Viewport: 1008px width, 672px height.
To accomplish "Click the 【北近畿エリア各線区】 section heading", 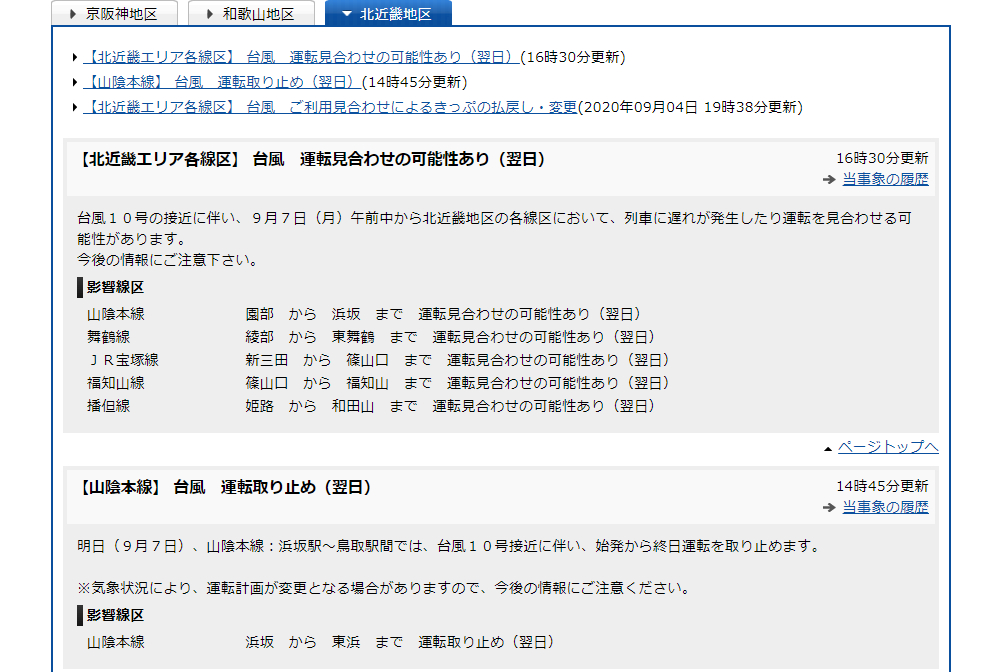I will coord(312,159).
